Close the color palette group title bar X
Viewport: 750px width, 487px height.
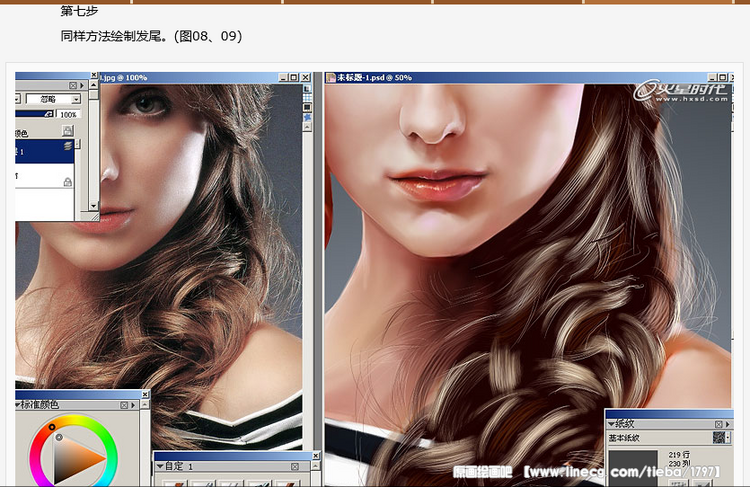[145, 394]
